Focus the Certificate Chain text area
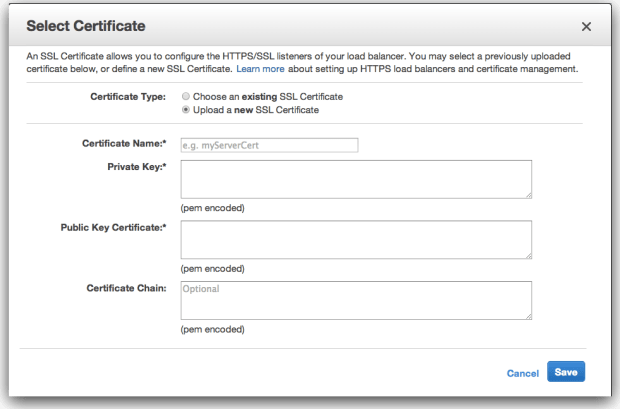Viewport: 620px width, 409px height. (356, 300)
